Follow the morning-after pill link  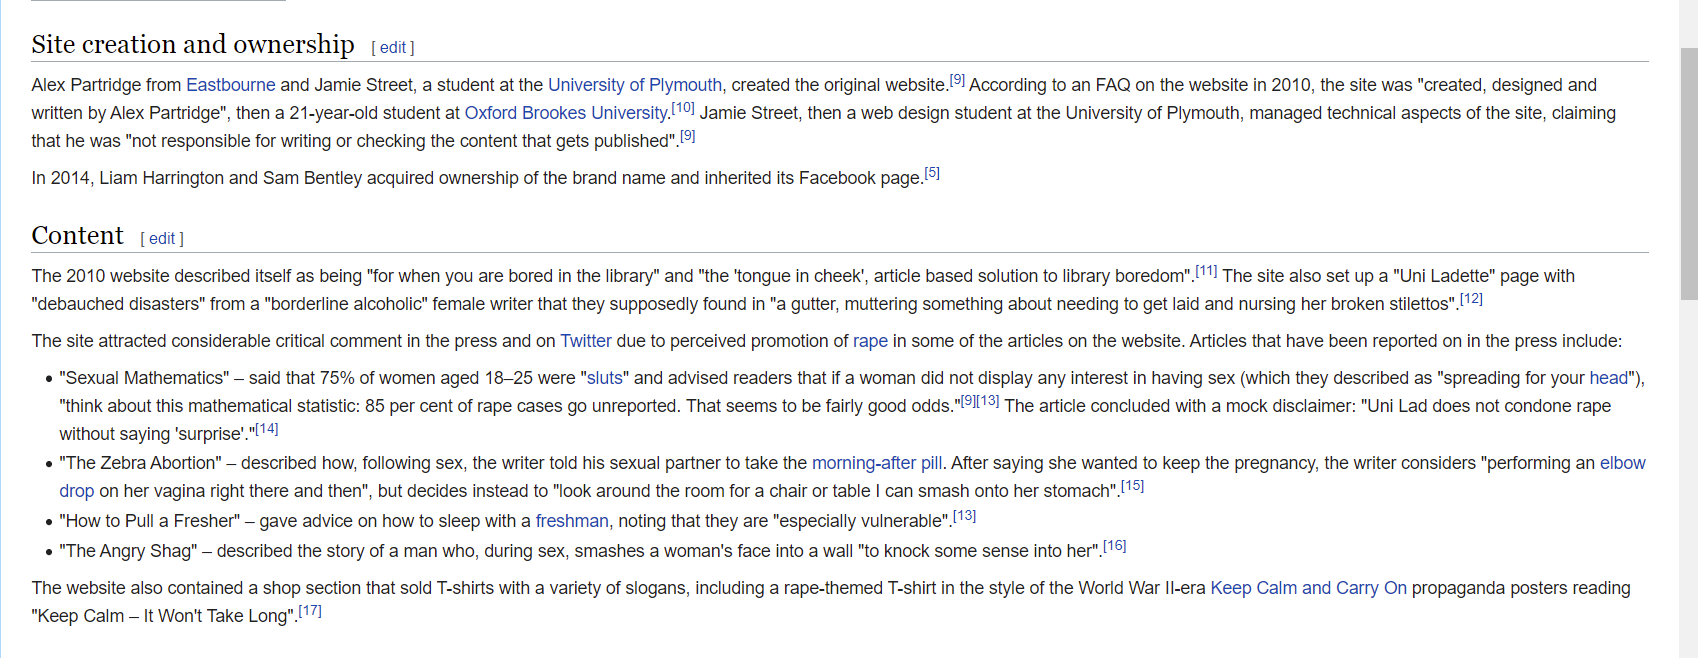tap(877, 463)
